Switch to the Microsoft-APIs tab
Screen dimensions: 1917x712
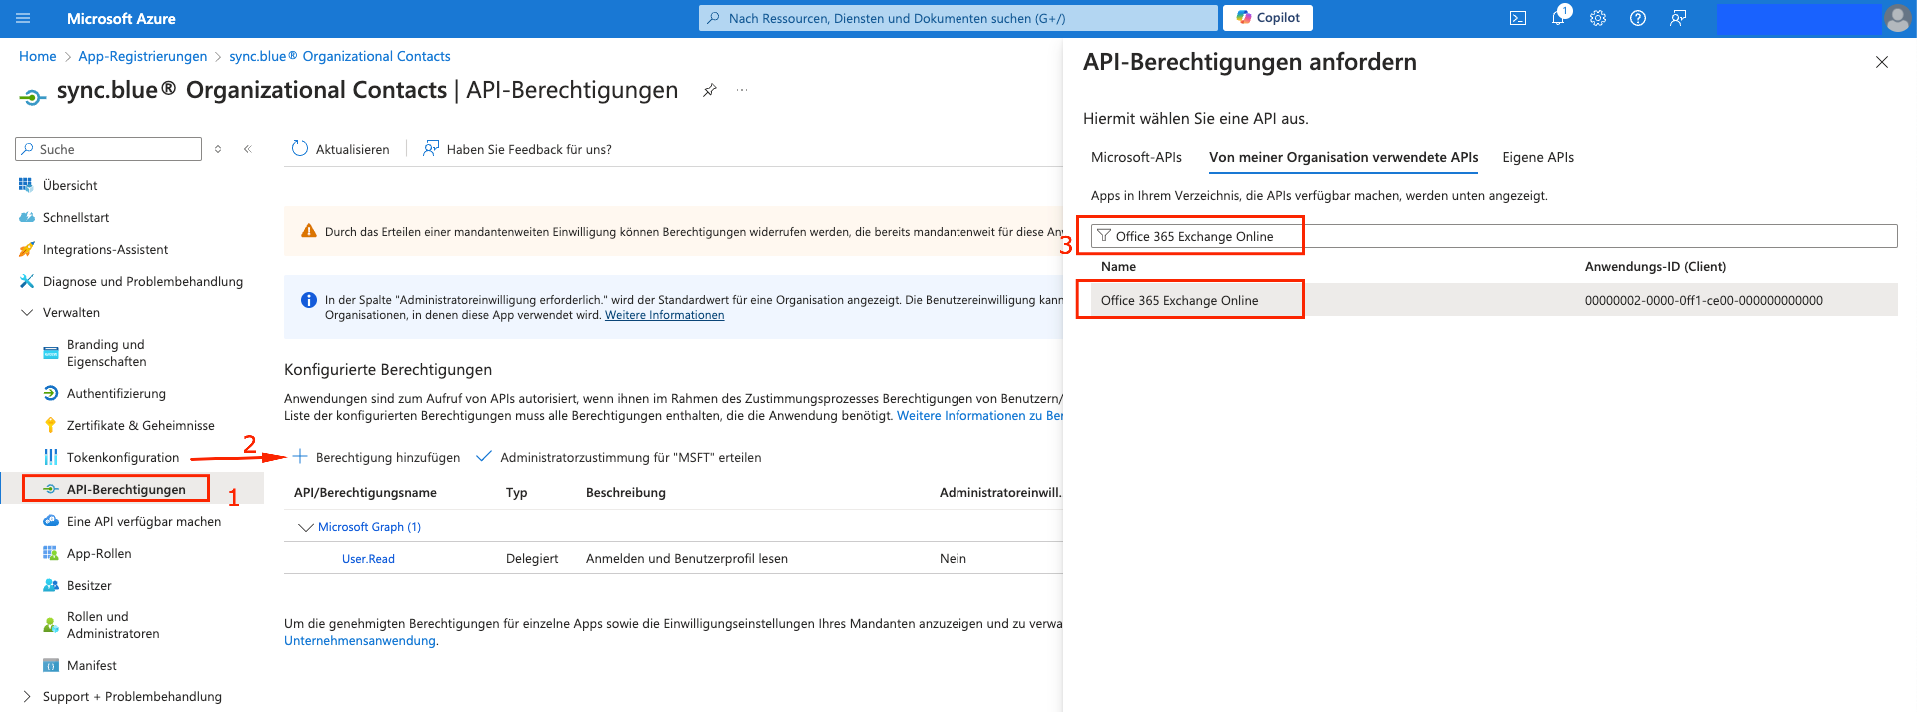point(1136,157)
